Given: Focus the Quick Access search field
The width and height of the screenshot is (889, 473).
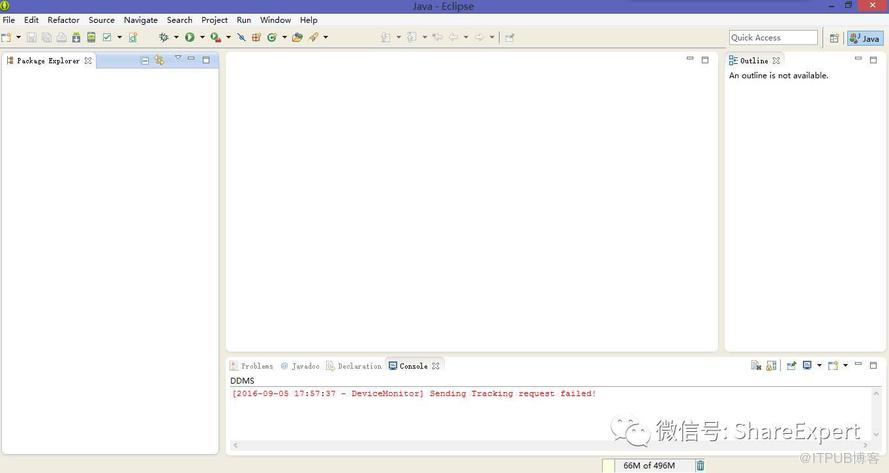Looking at the screenshot, I should pos(773,37).
